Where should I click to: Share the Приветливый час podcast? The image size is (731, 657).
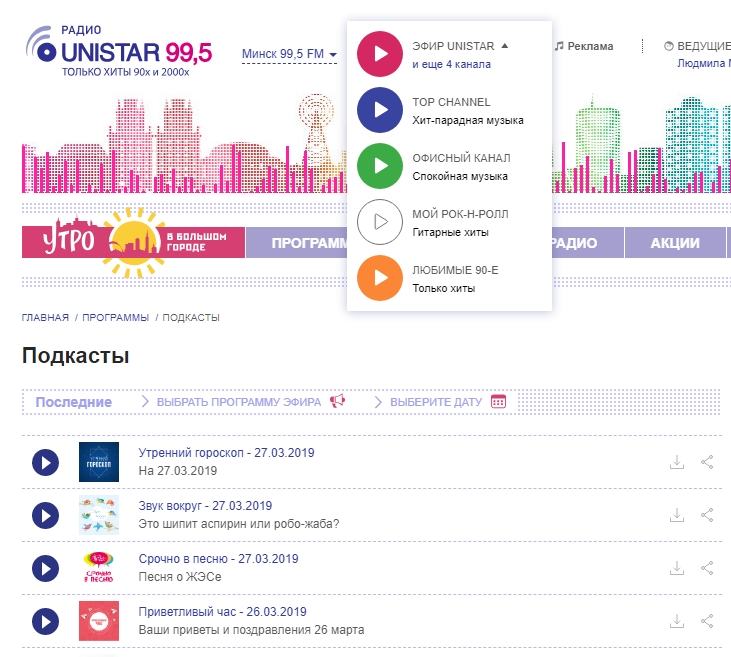707,620
